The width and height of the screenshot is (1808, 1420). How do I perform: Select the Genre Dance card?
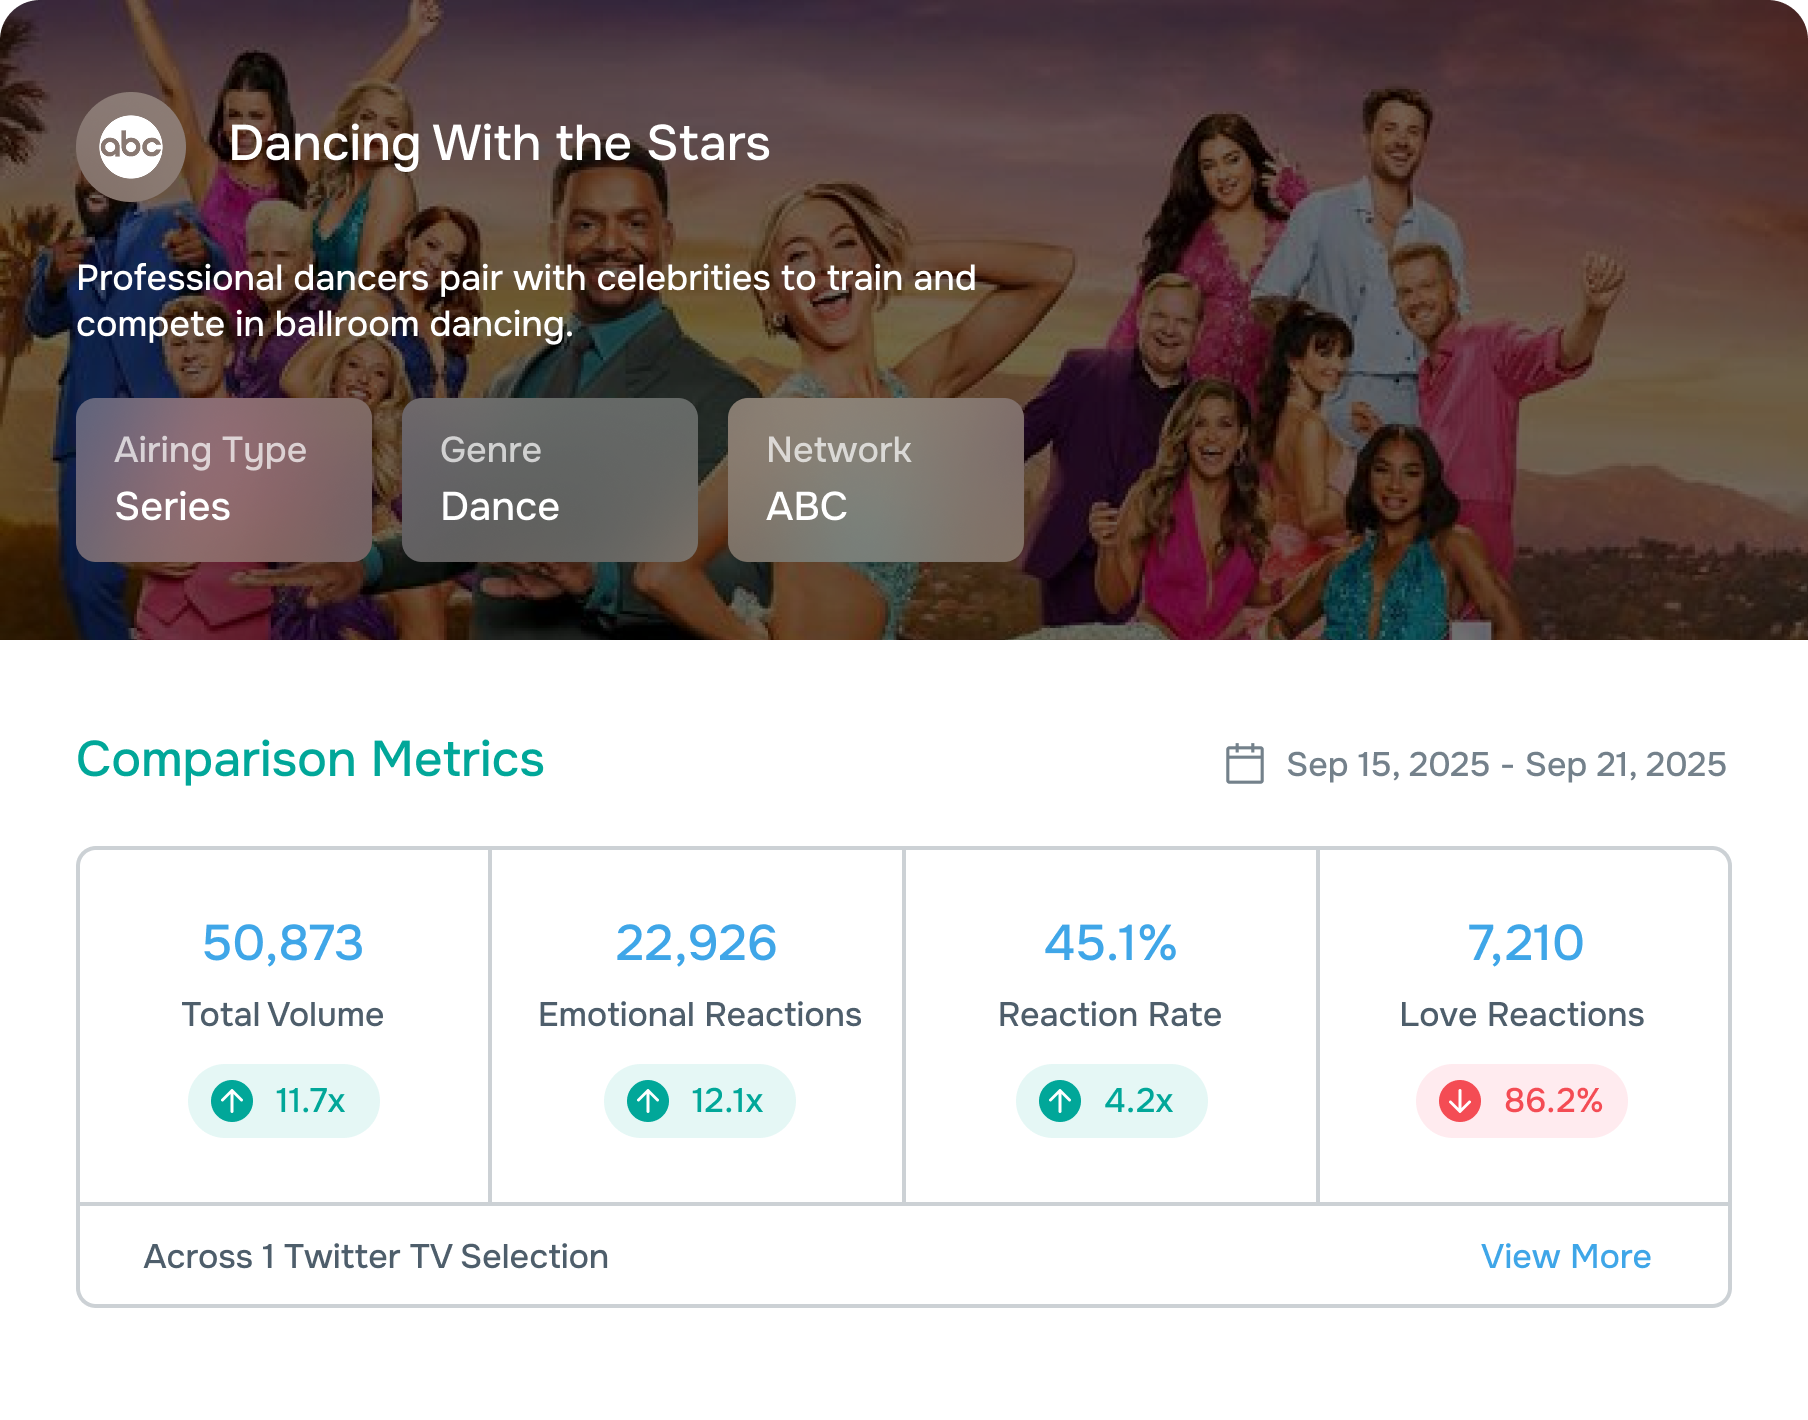[550, 480]
